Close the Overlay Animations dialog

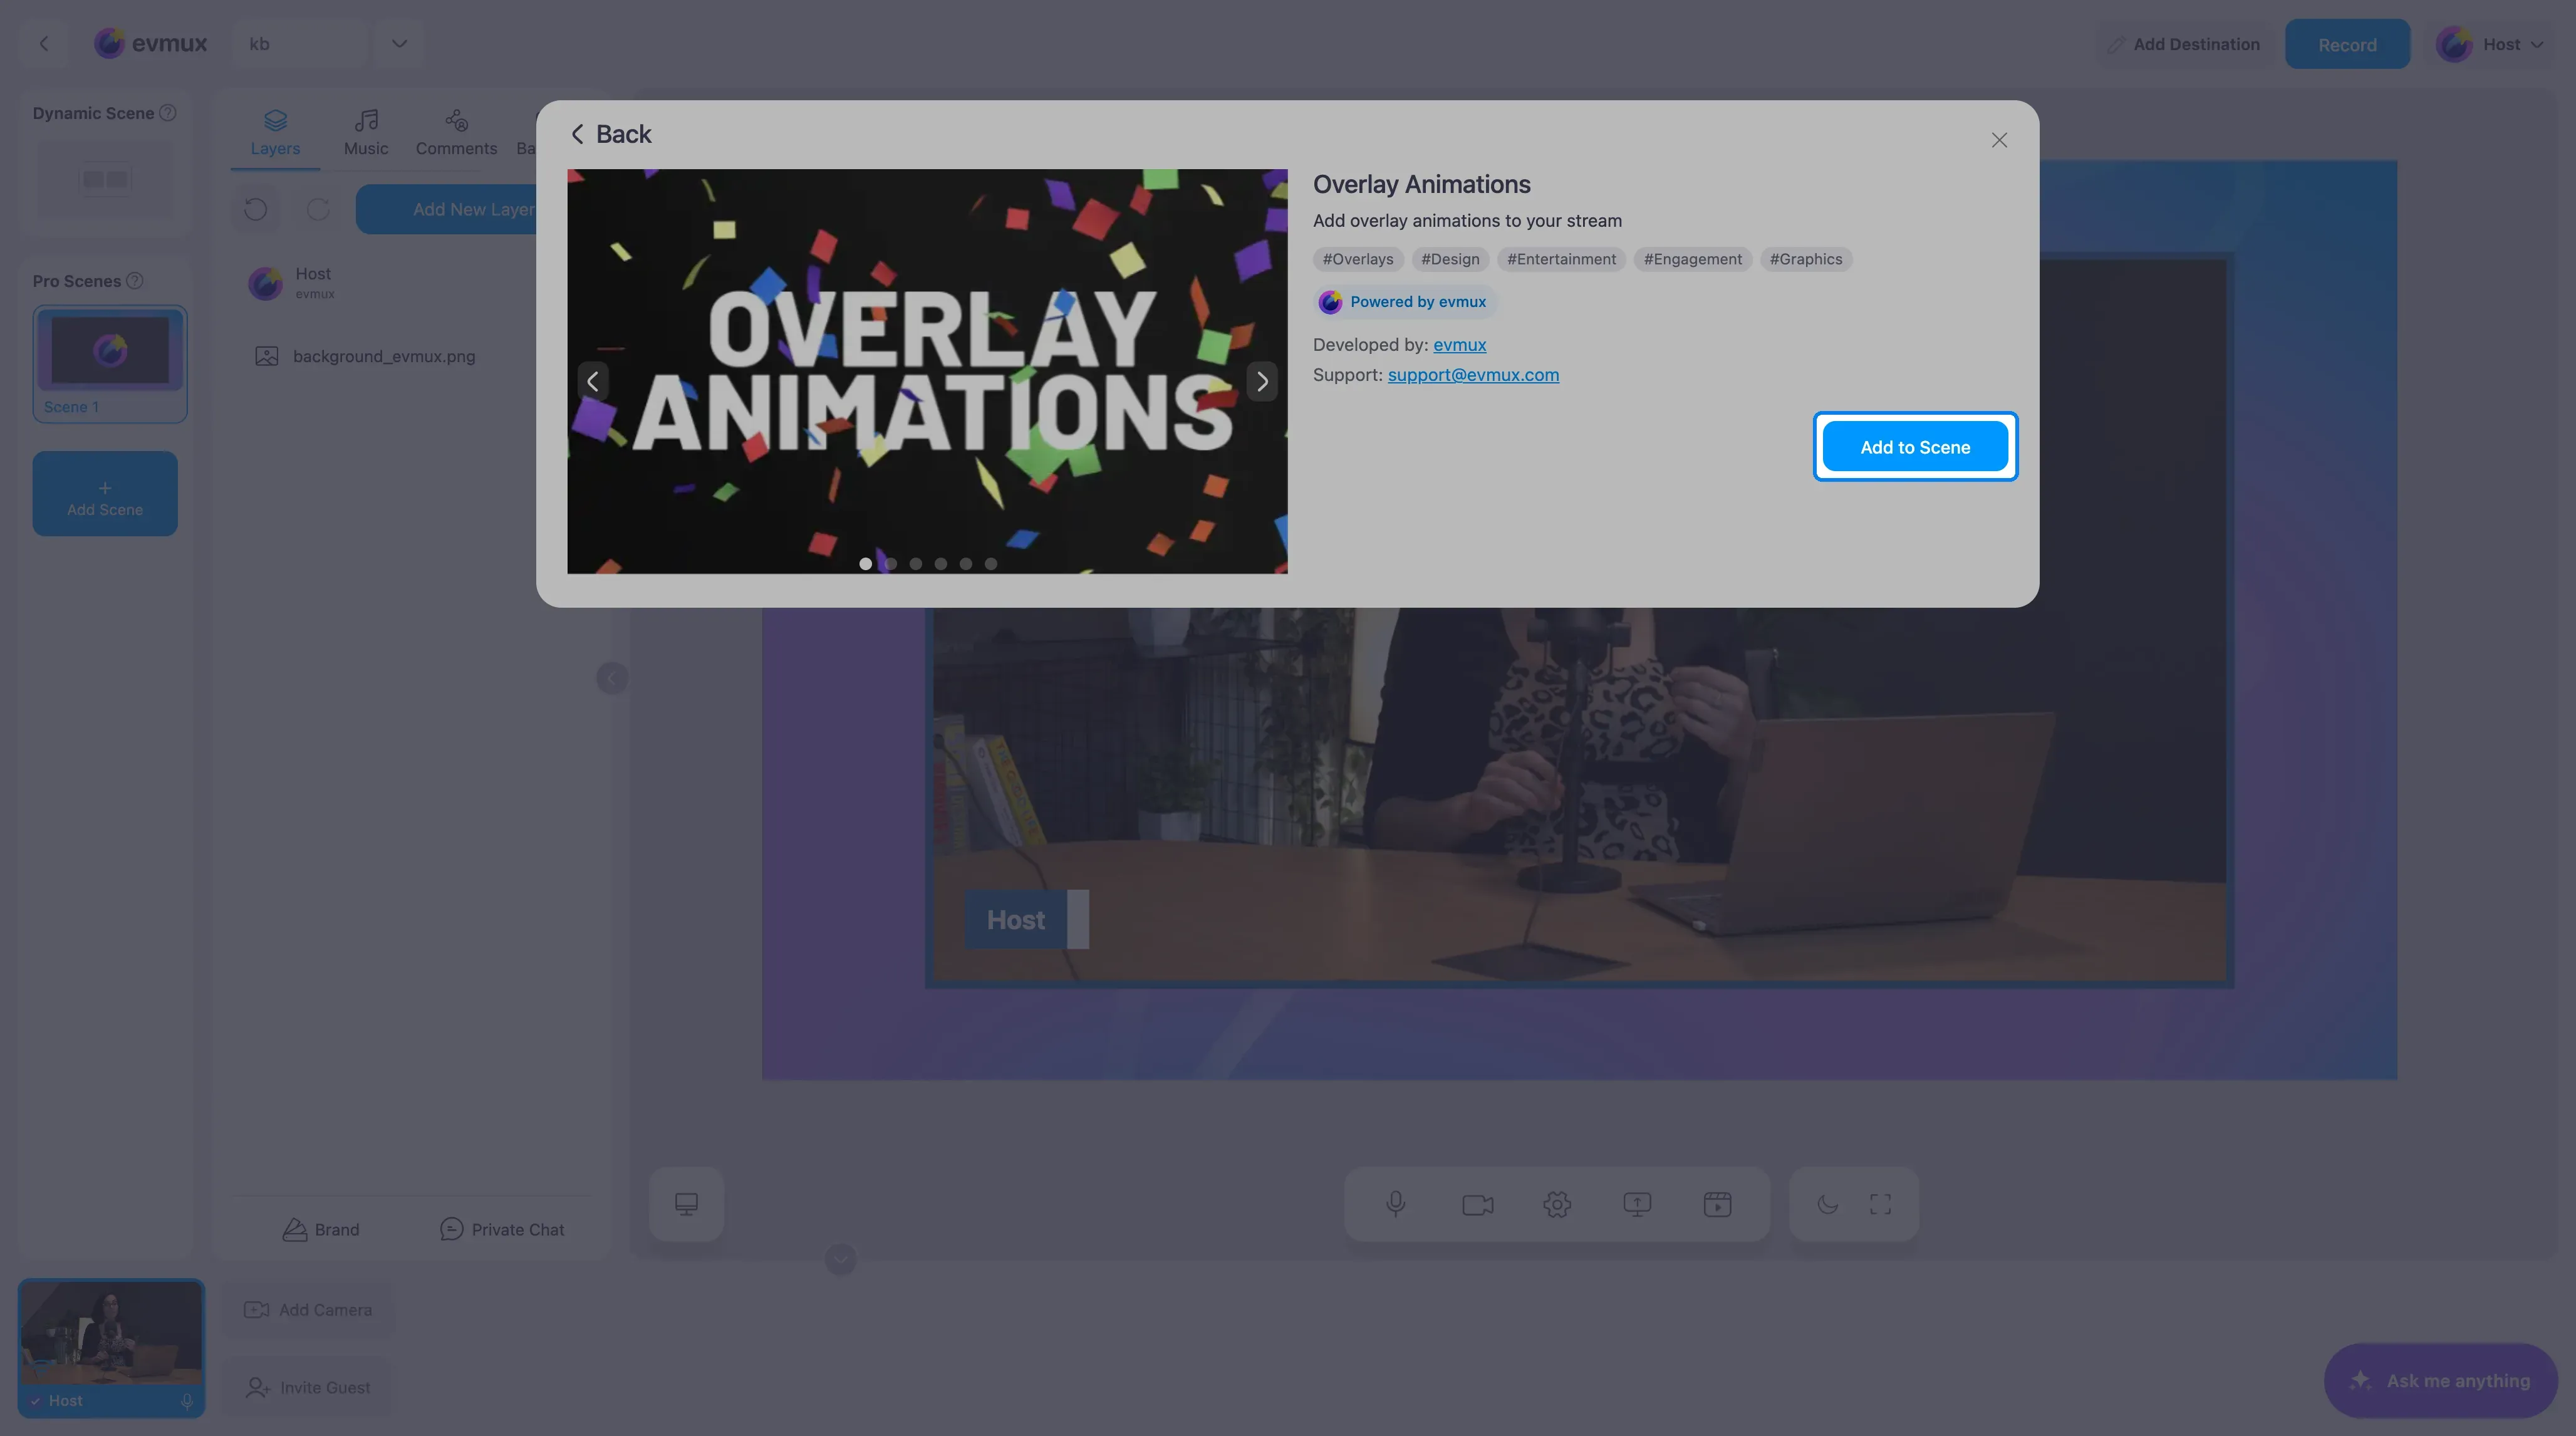point(1999,140)
